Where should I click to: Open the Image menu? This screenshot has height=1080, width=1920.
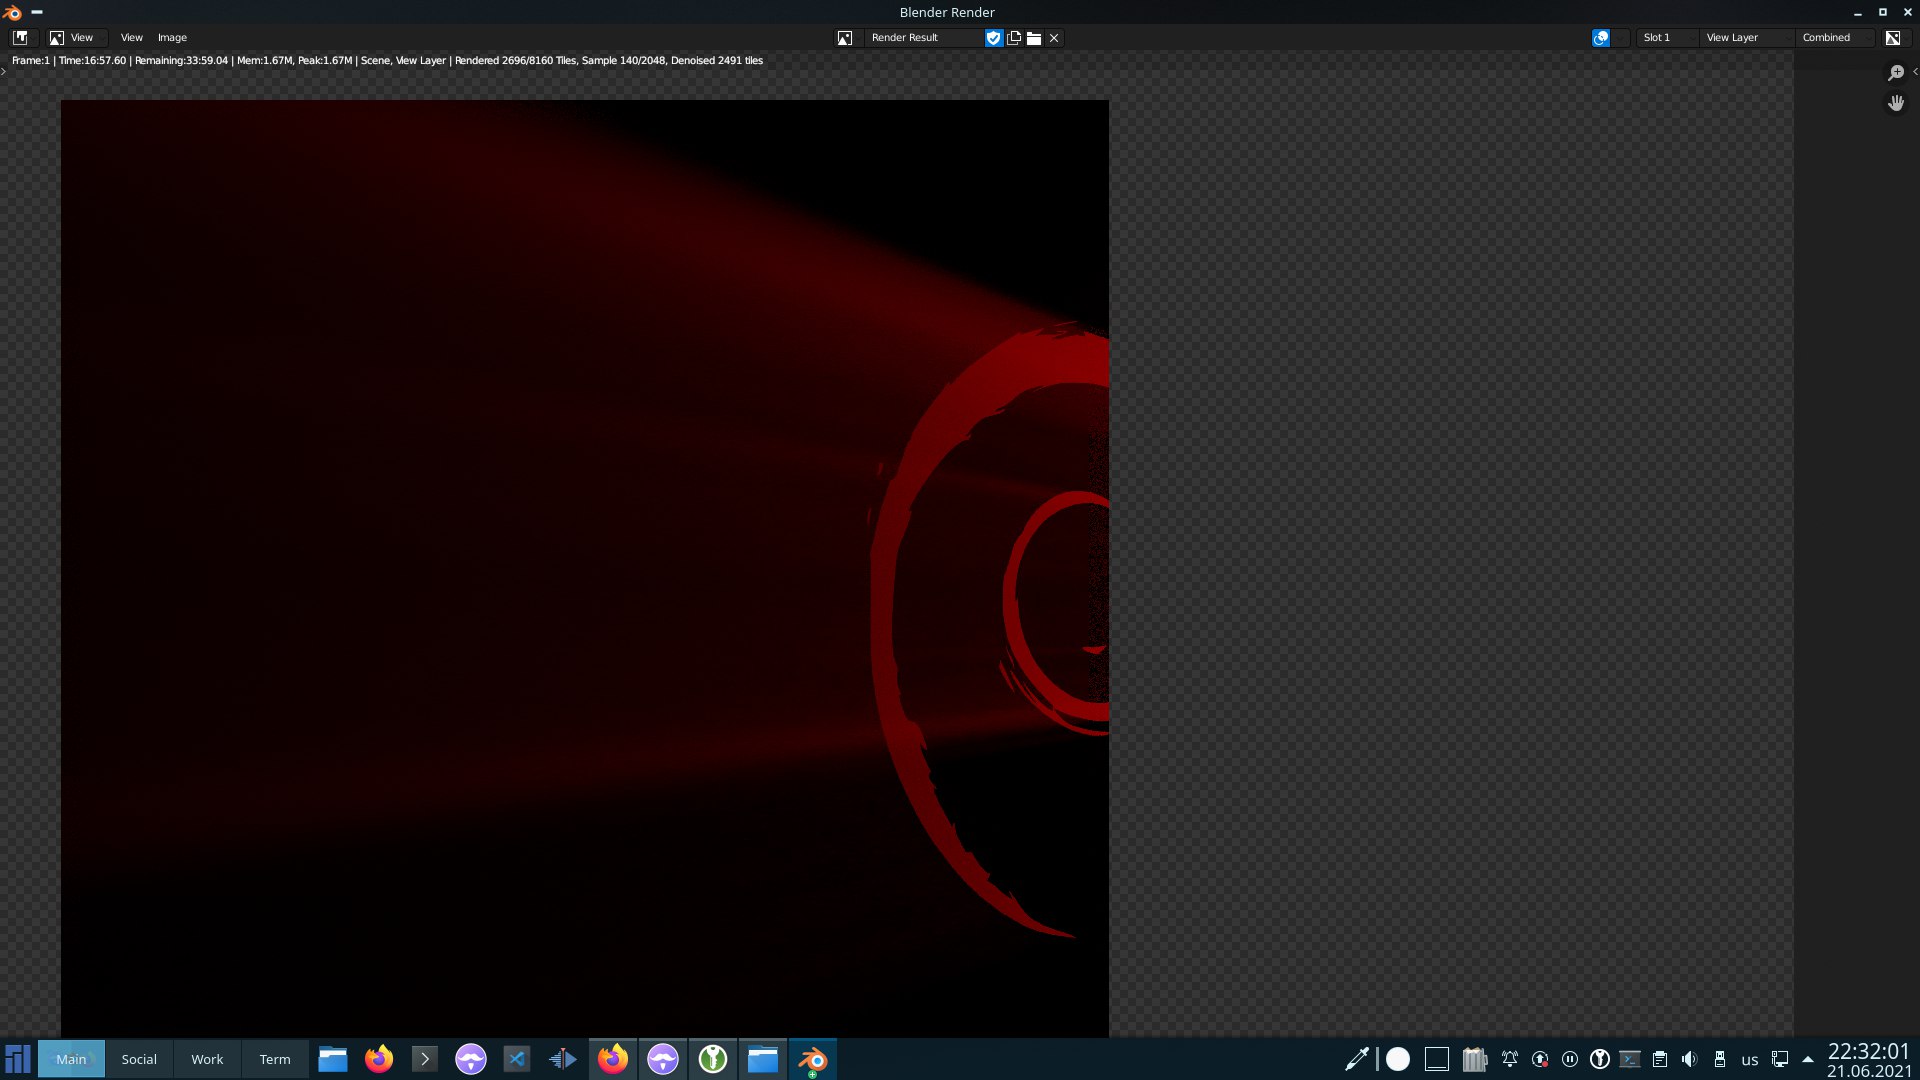click(x=172, y=37)
